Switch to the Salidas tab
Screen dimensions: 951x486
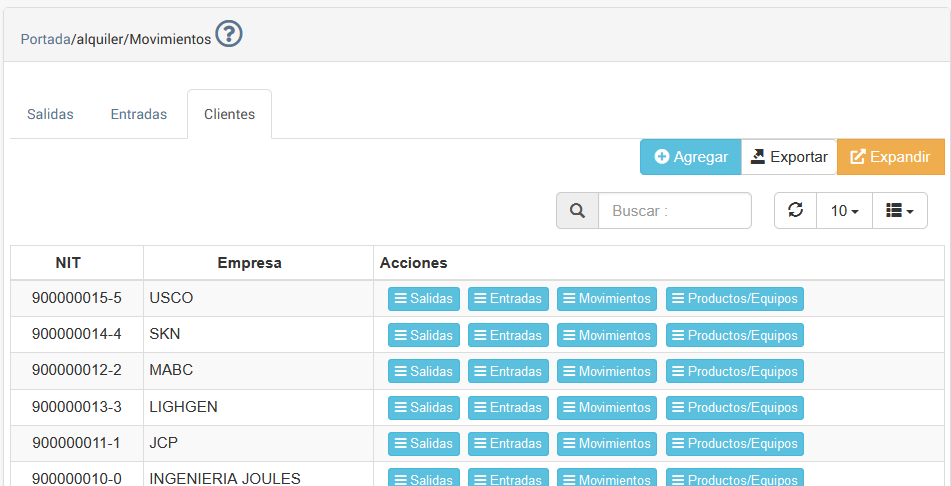(x=50, y=114)
